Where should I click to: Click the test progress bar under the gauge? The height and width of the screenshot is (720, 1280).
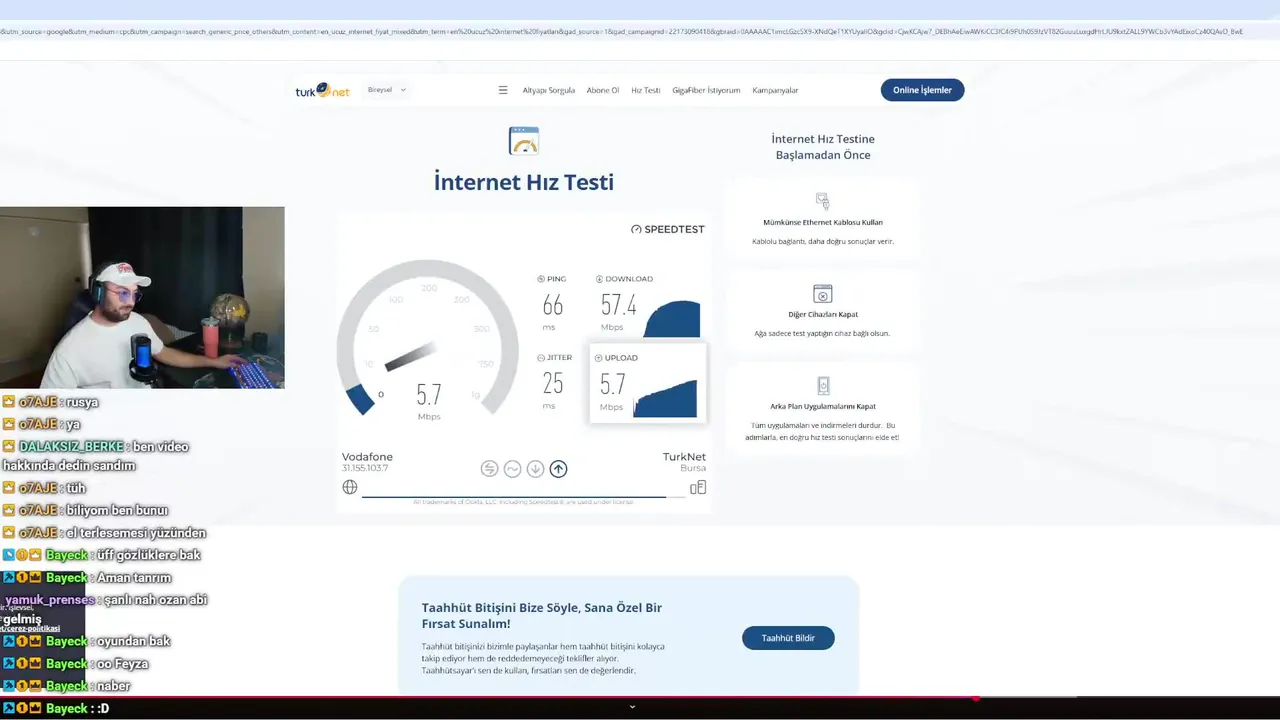click(523, 496)
